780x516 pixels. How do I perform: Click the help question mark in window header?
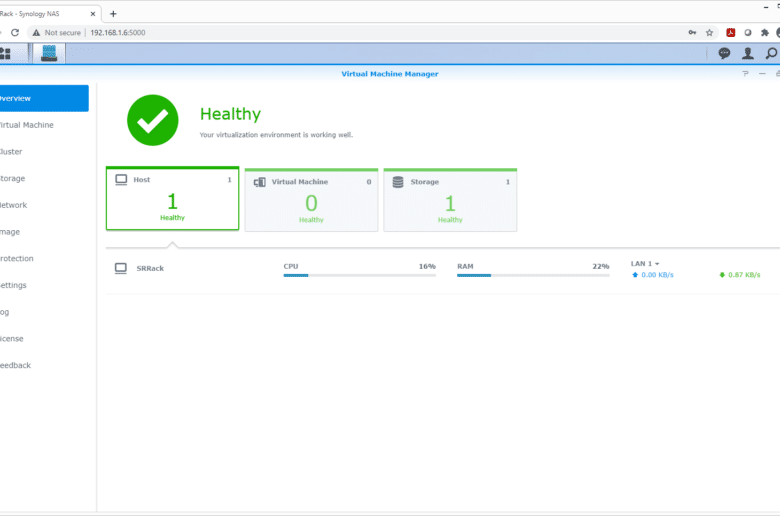coord(745,74)
